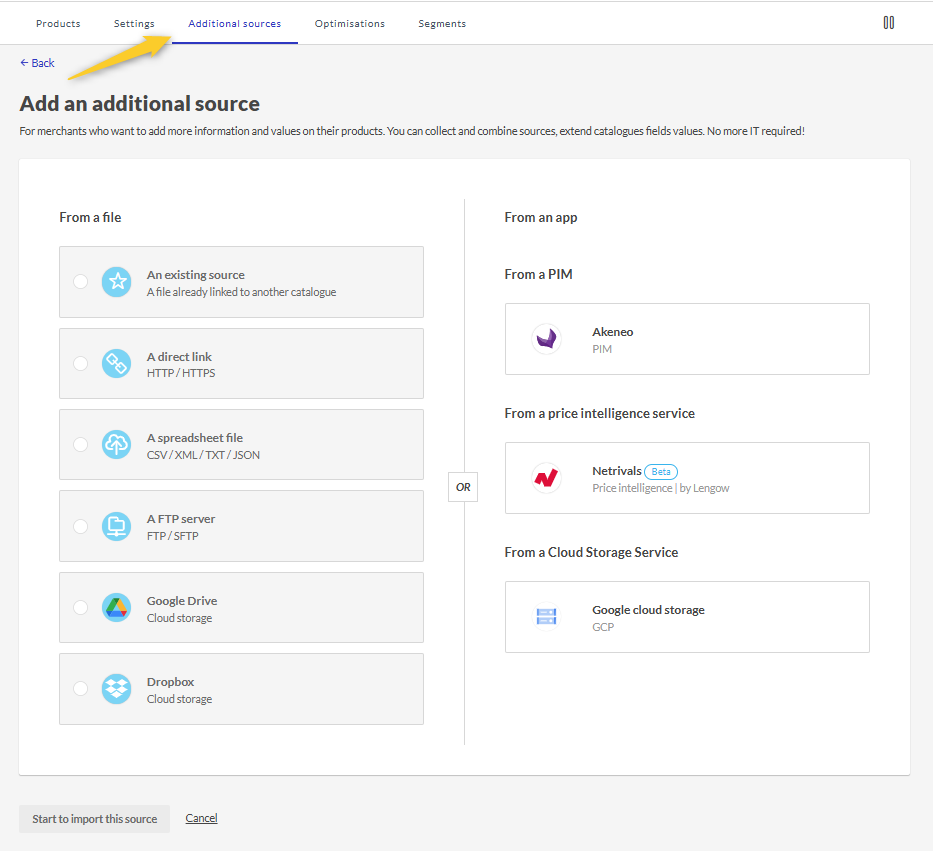
Task: Select the 'An existing source' radio button
Action: pyautogui.click(x=80, y=282)
